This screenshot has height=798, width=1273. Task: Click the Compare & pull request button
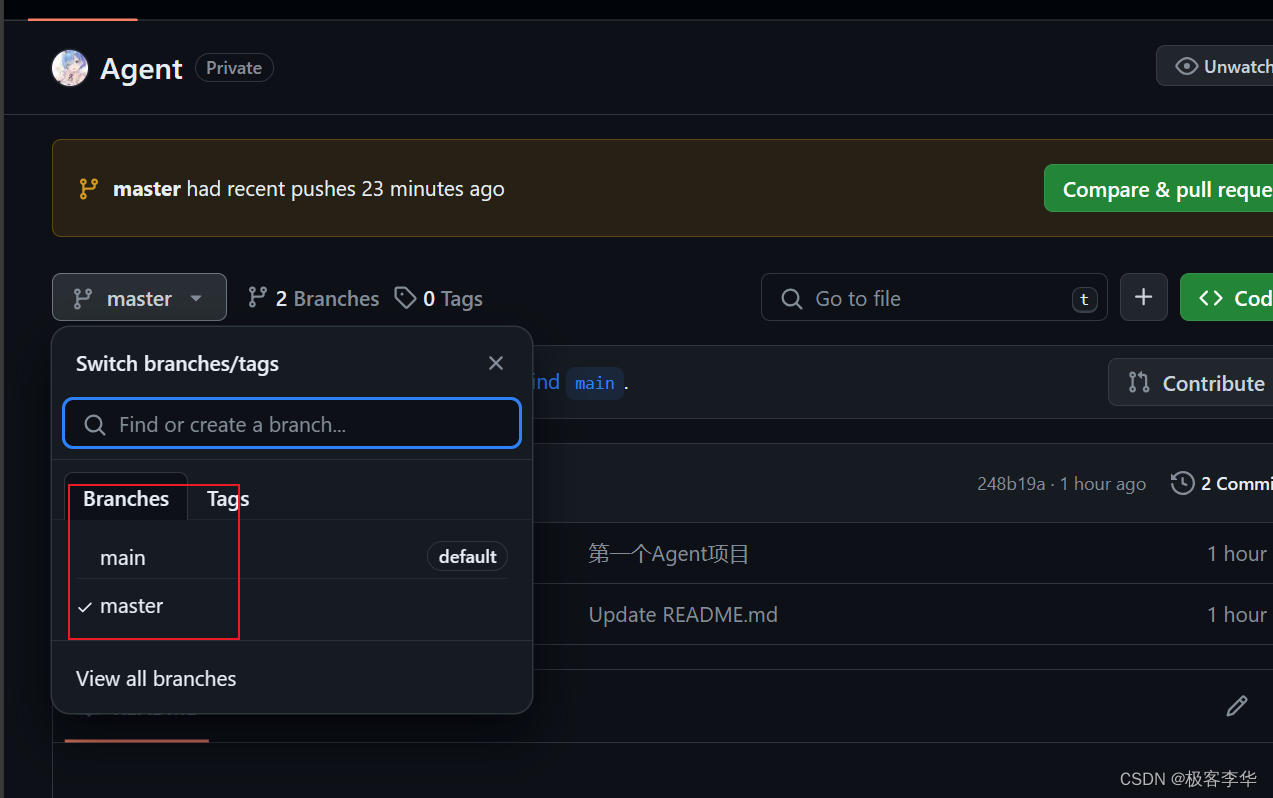[1159, 189]
